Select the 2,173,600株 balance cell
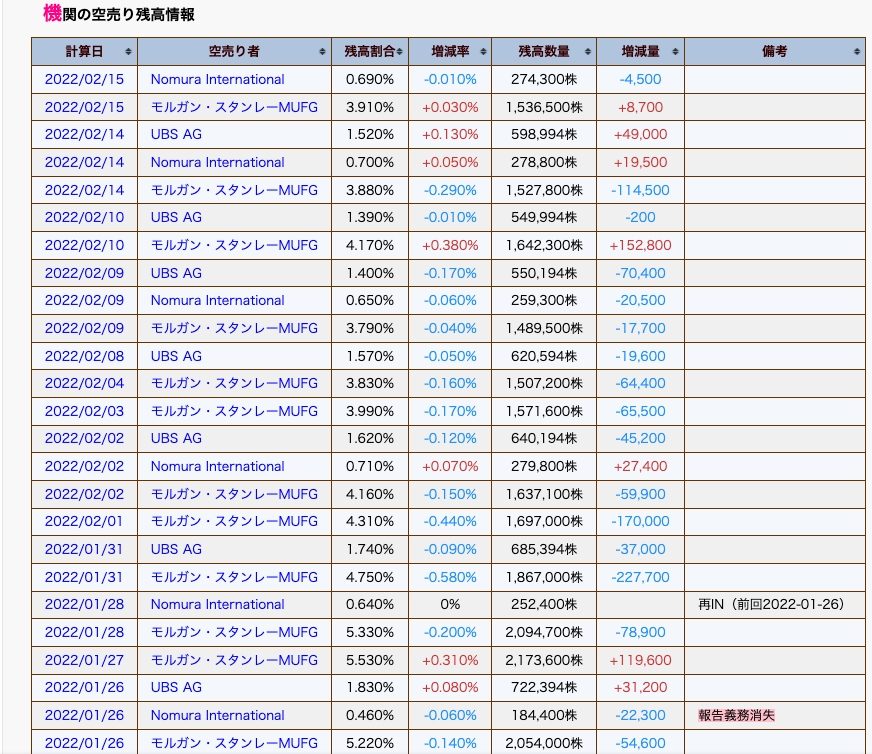Image resolution: width=872 pixels, height=754 pixels. click(x=544, y=660)
